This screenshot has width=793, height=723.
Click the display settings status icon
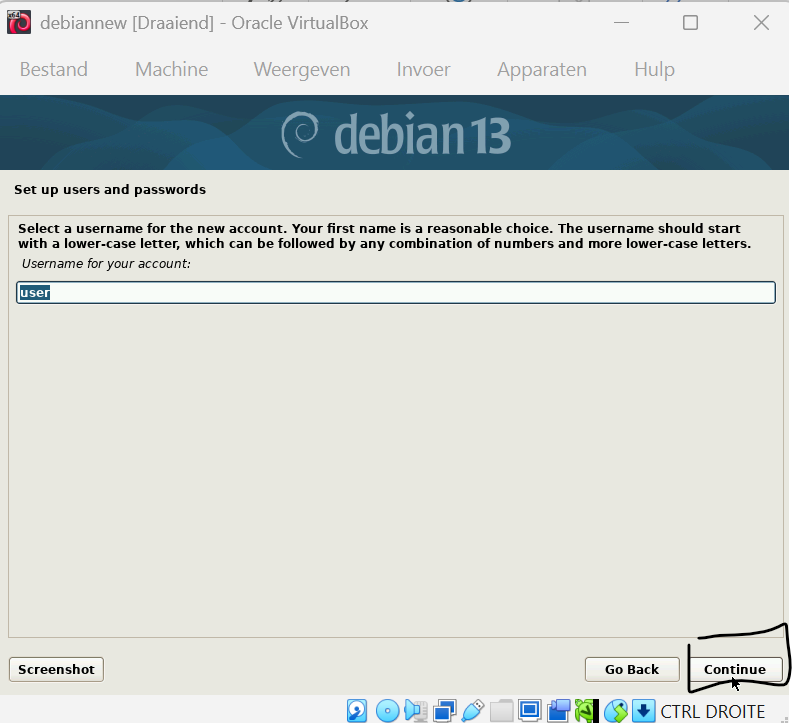[x=530, y=711]
